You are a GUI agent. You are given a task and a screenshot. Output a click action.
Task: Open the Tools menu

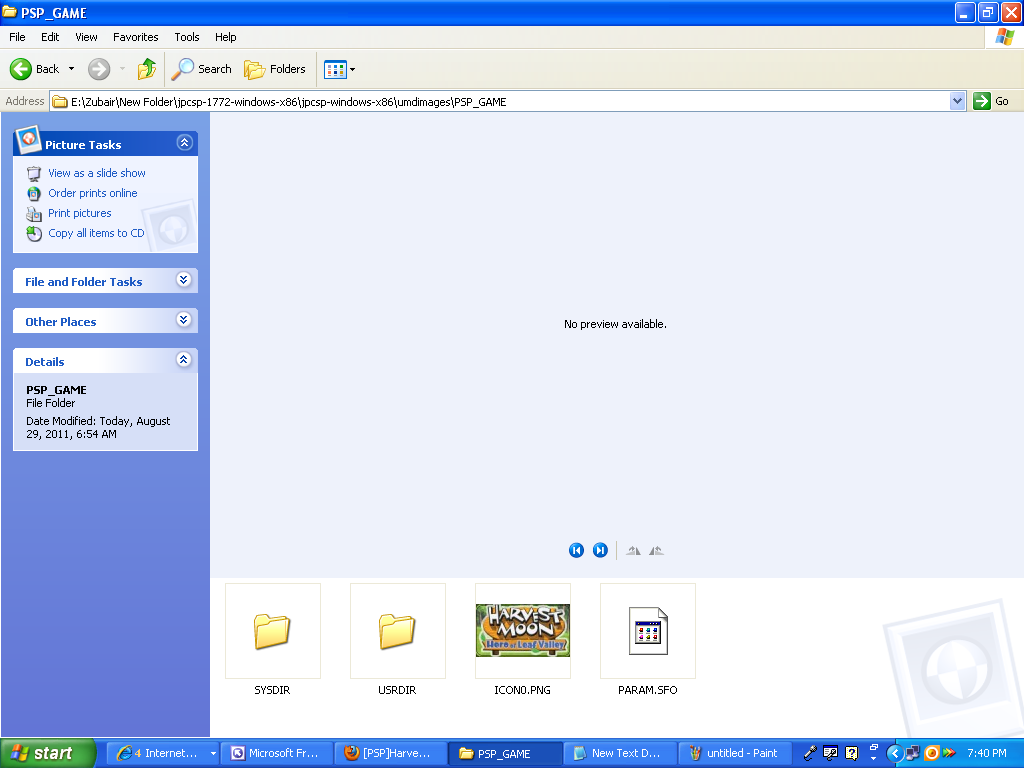click(187, 37)
